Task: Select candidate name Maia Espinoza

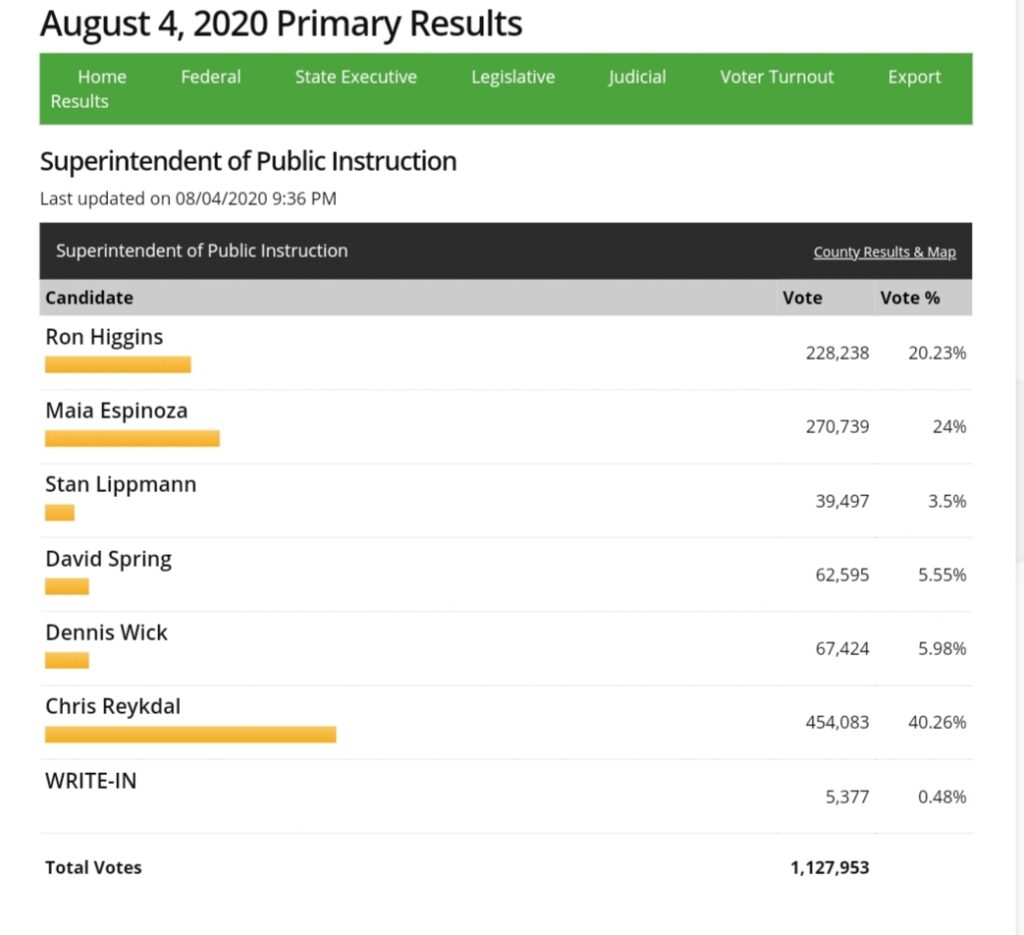Action: (116, 410)
